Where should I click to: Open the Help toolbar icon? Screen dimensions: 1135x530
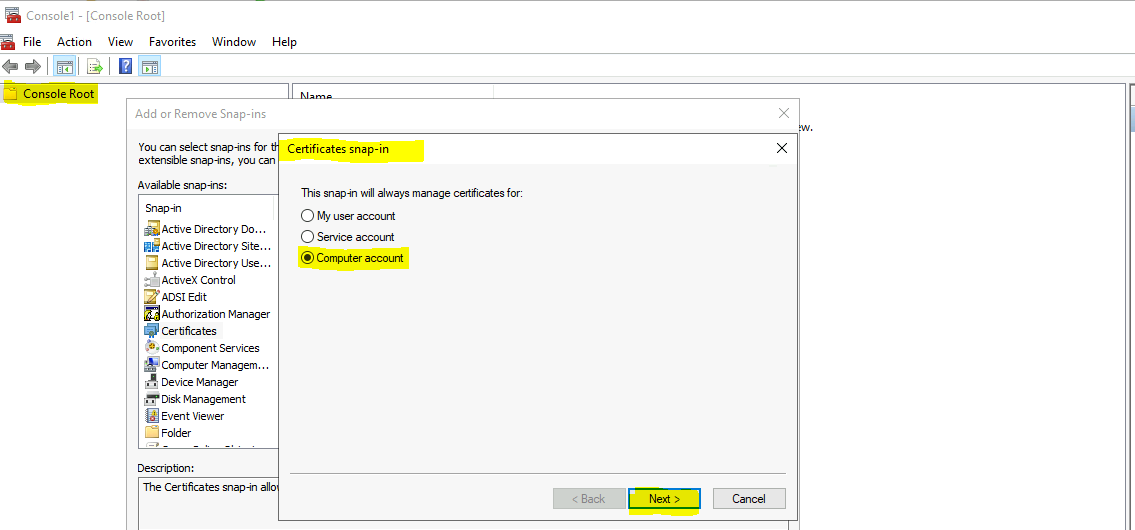pyautogui.click(x=125, y=67)
